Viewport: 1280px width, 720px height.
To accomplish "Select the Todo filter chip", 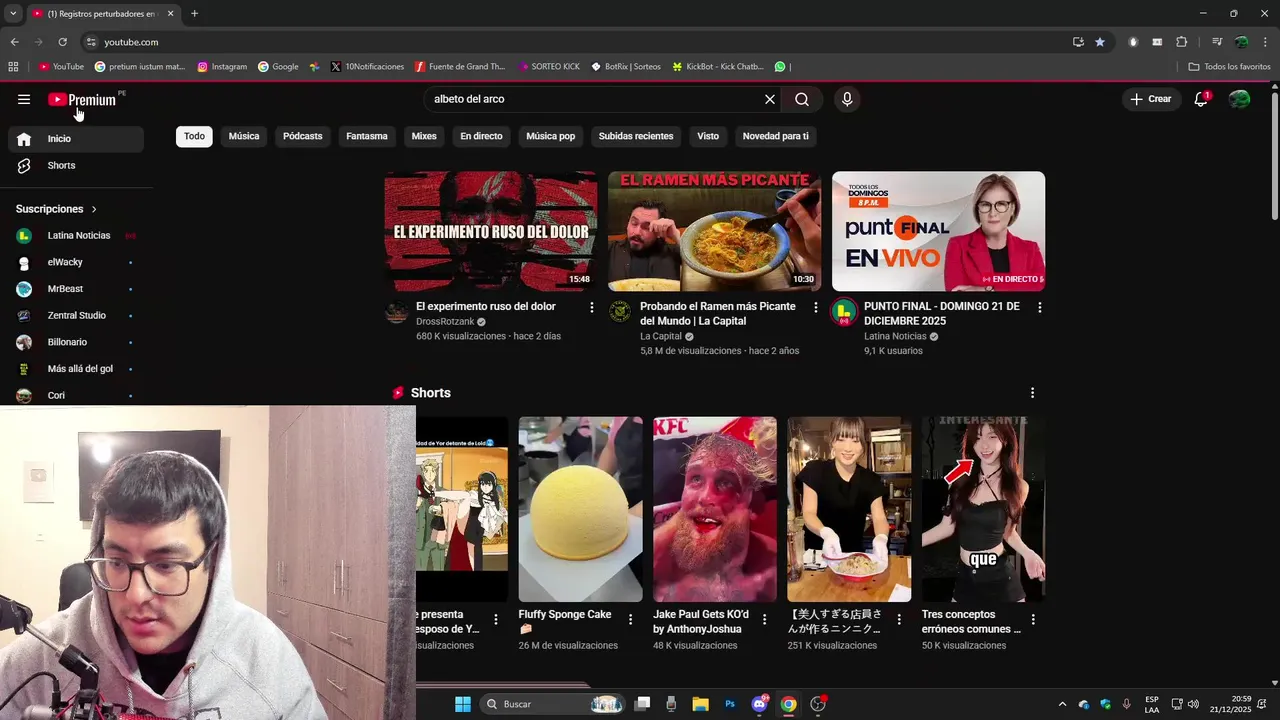I will click(x=194, y=136).
